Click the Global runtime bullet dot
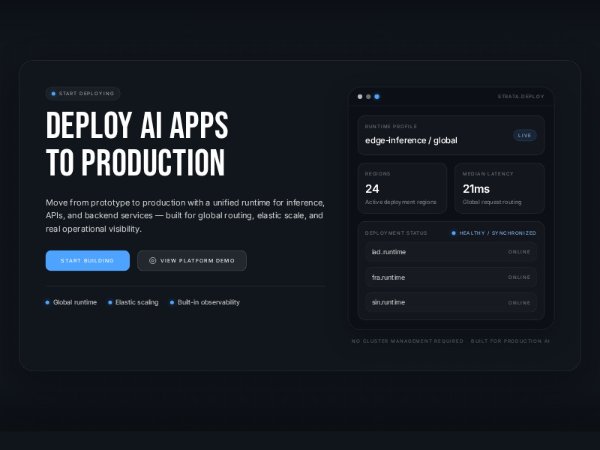The image size is (600, 450). coord(47,302)
